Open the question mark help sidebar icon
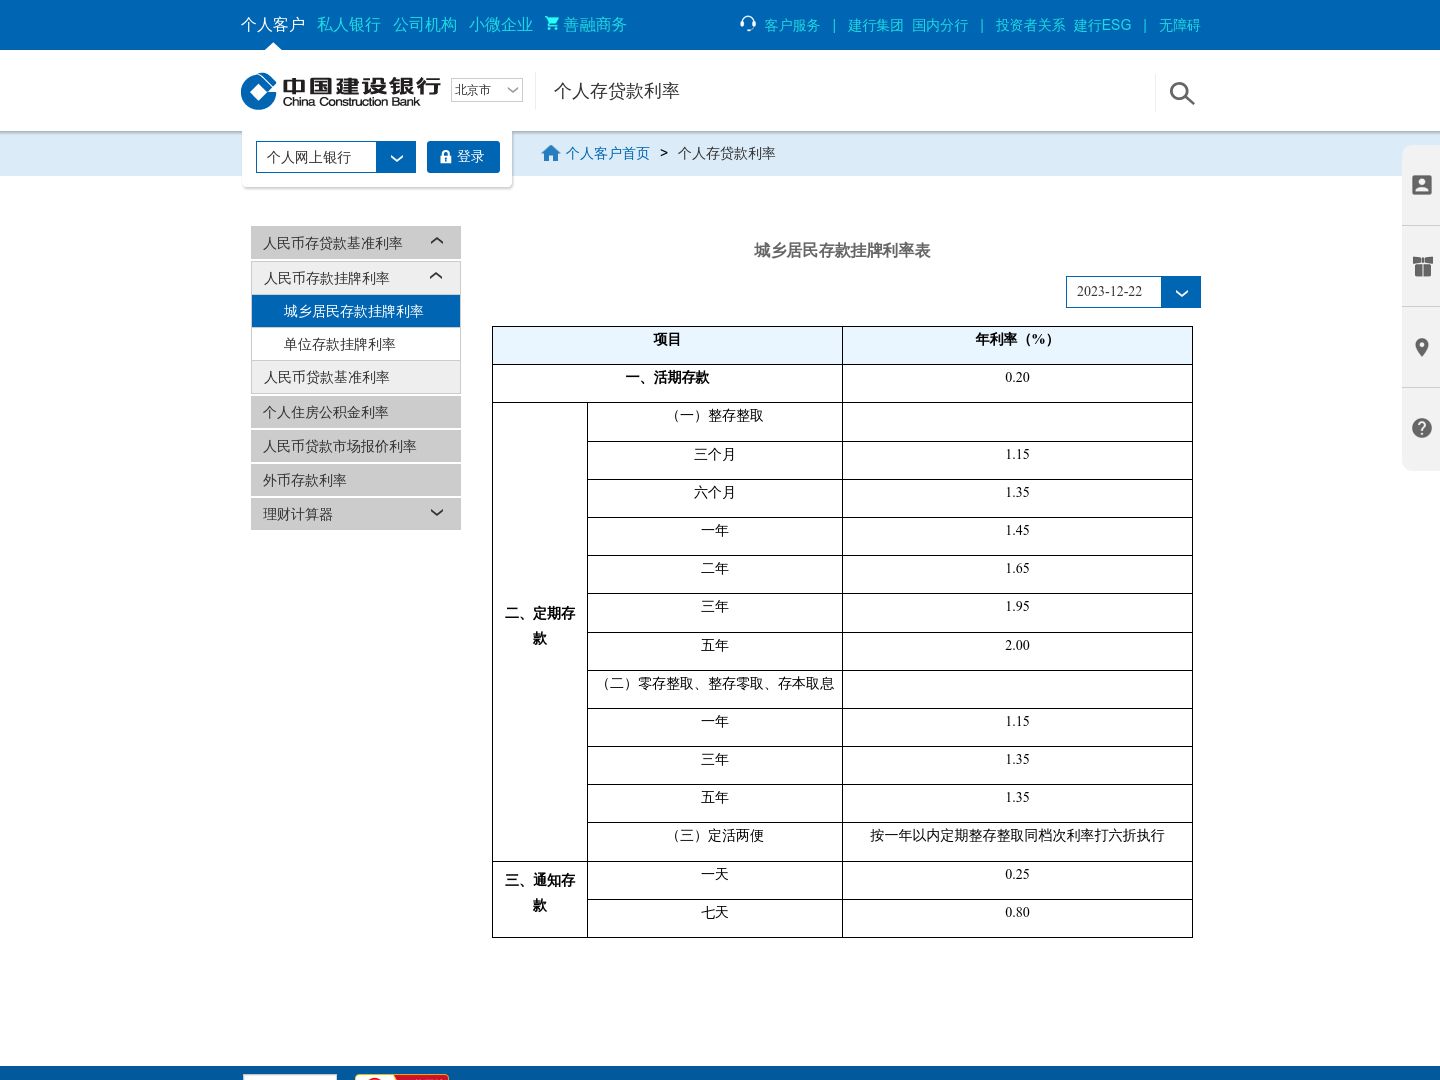Image resolution: width=1440 pixels, height=1080 pixels. coord(1422,428)
